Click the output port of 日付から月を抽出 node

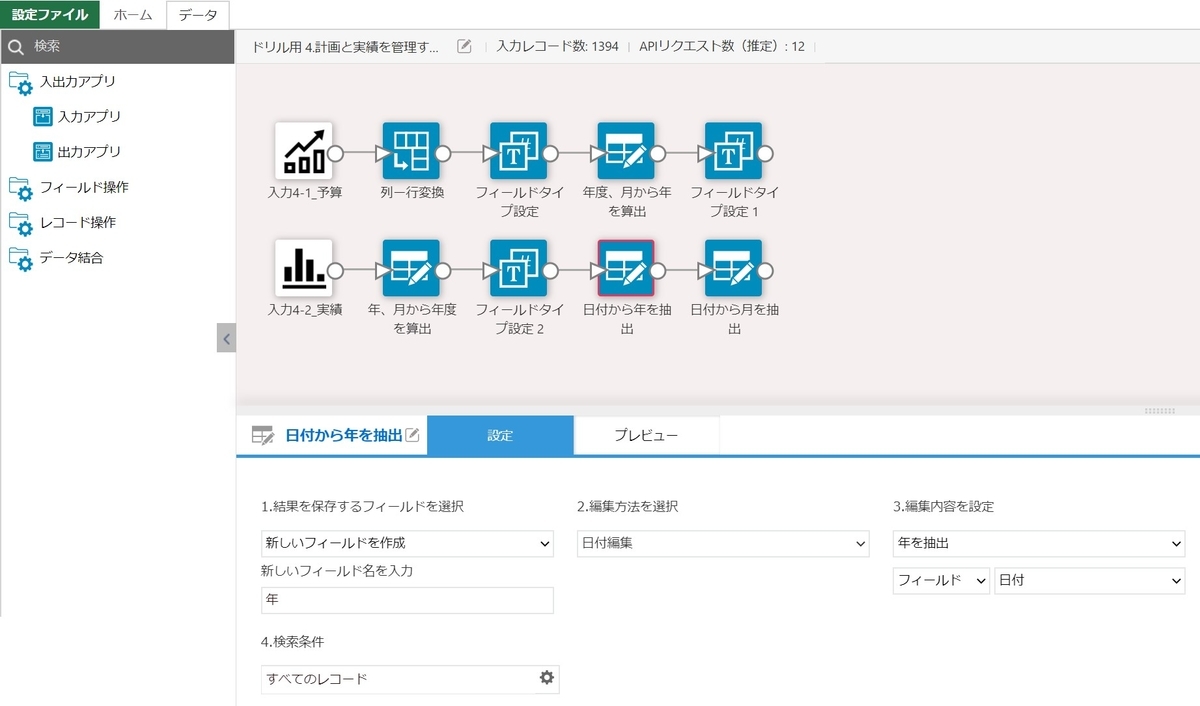765,270
